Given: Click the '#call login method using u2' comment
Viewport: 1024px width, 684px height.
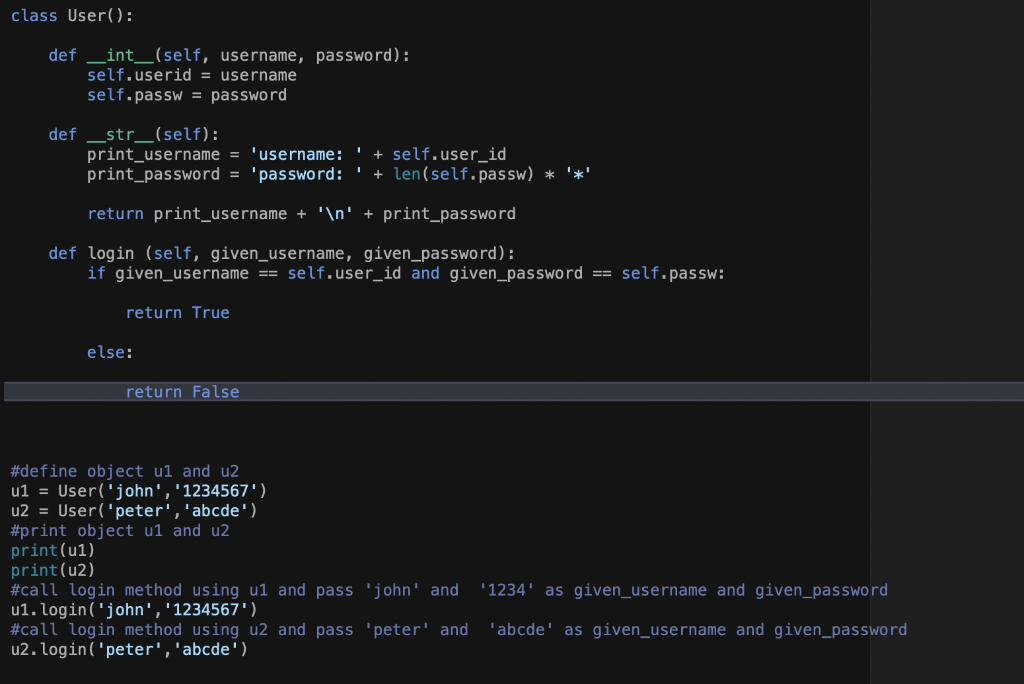Looking at the screenshot, I should click(x=458, y=630).
